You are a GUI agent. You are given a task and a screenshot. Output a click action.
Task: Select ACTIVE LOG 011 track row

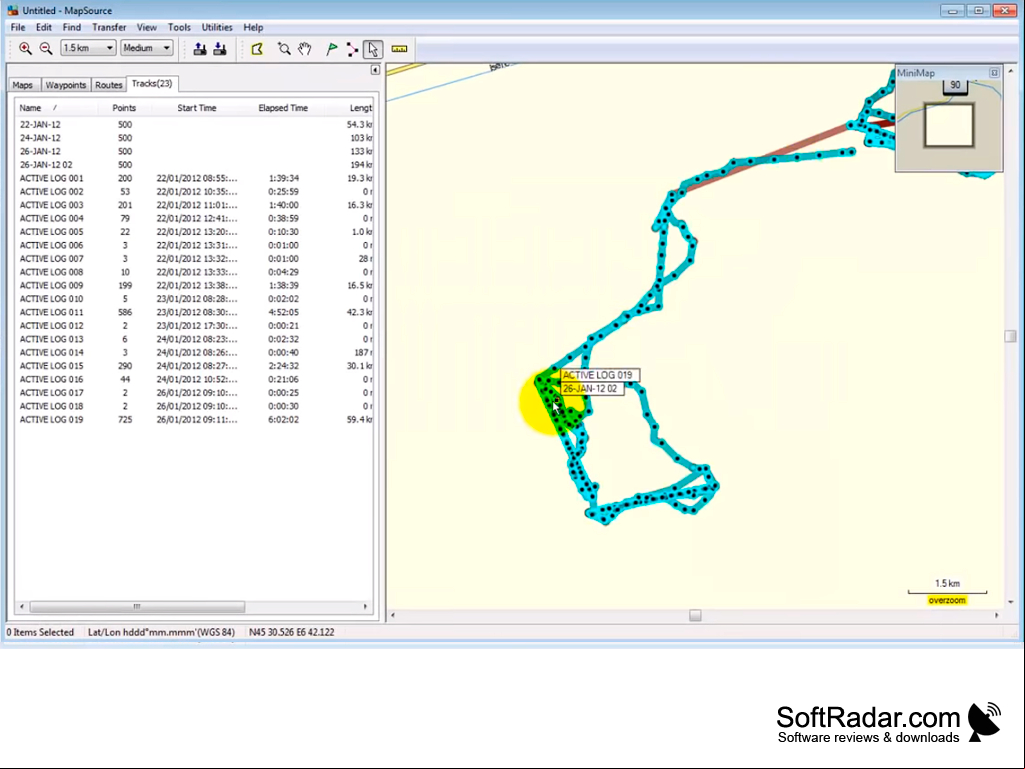tap(194, 312)
